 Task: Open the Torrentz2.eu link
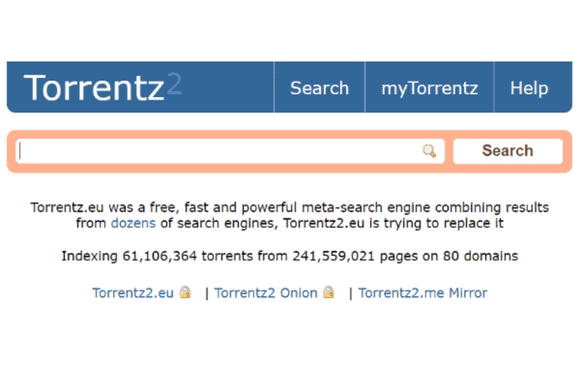pos(133,293)
